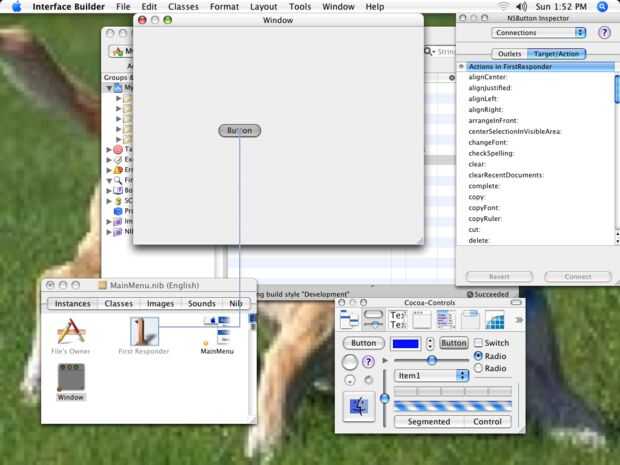
Task: Open the Layout menu
Action: [x=263, y=7]
